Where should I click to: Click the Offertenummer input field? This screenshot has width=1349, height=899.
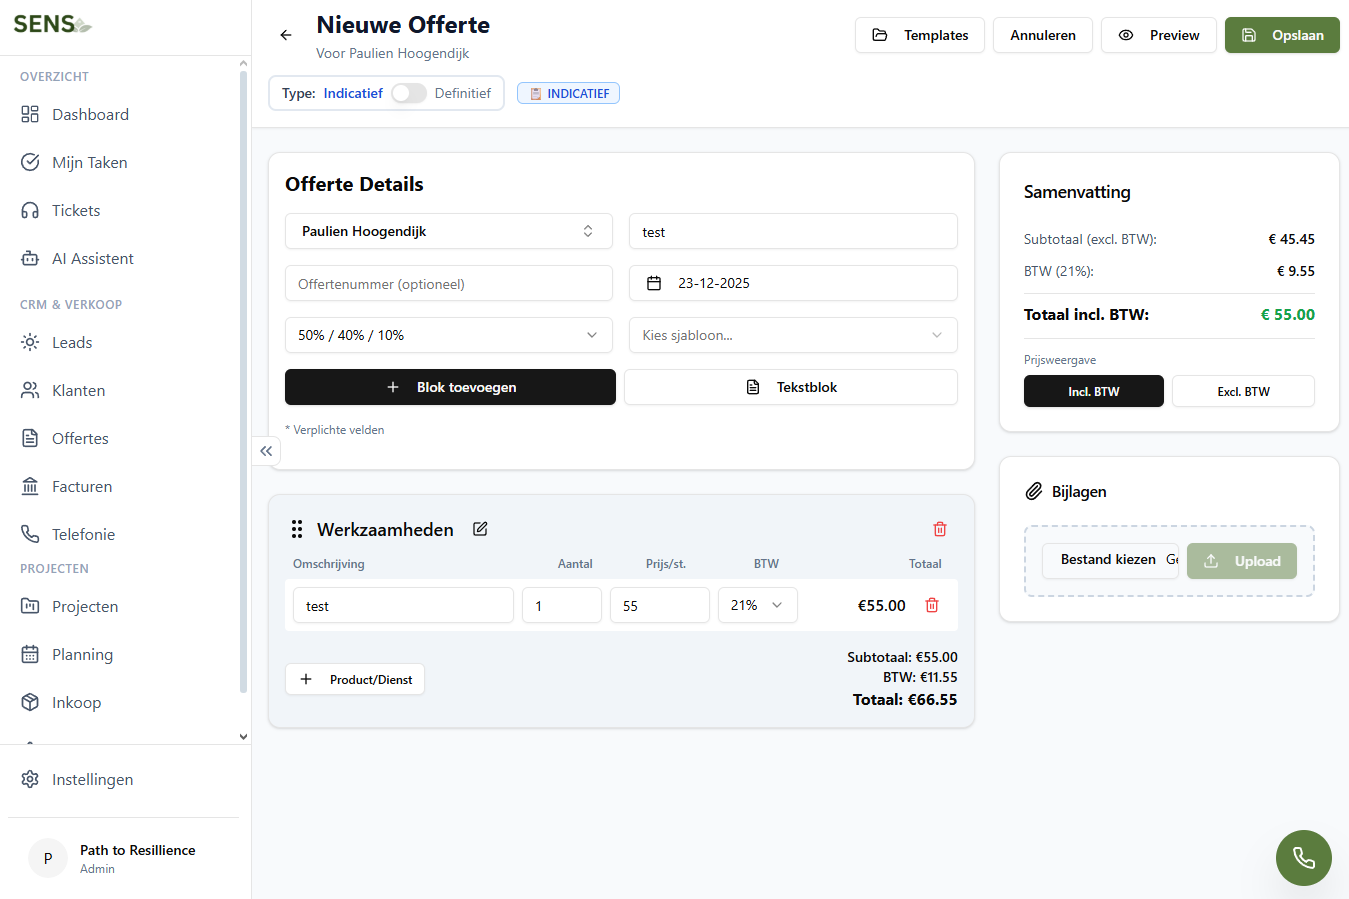[448, 283]
